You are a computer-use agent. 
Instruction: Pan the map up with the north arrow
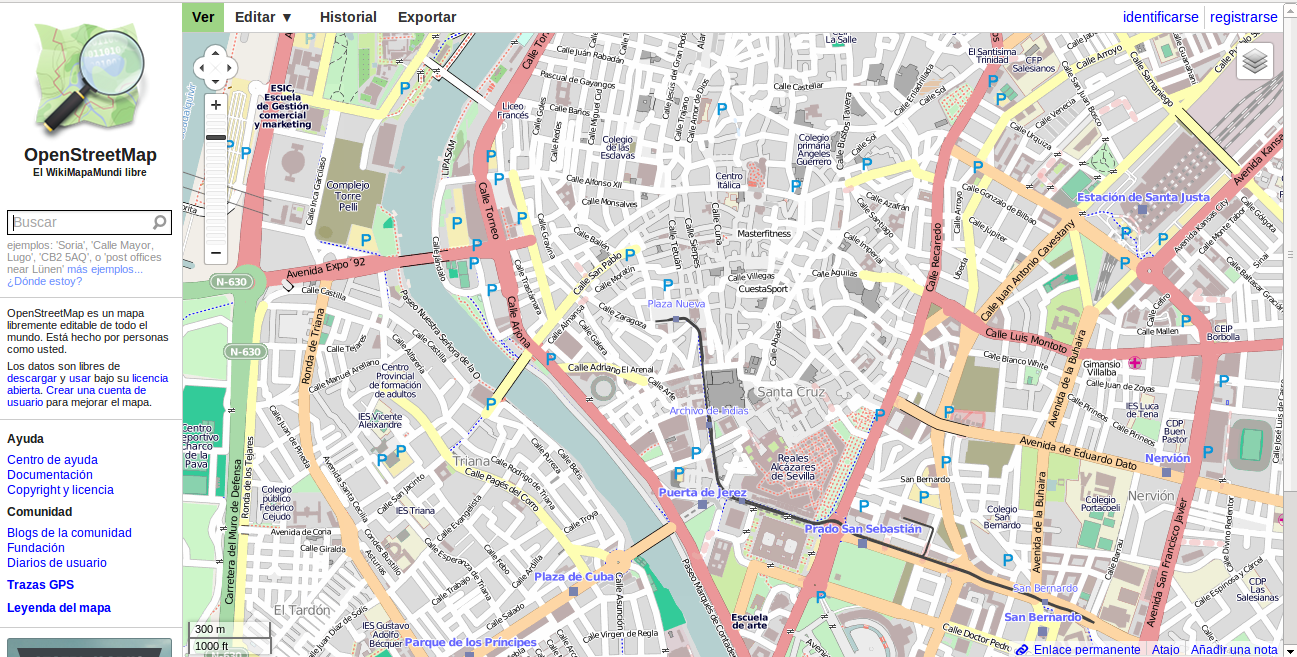click(x=216, y=54)
